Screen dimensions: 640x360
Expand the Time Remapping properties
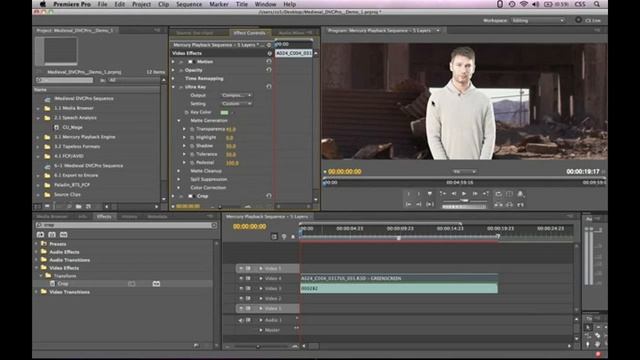173,78
